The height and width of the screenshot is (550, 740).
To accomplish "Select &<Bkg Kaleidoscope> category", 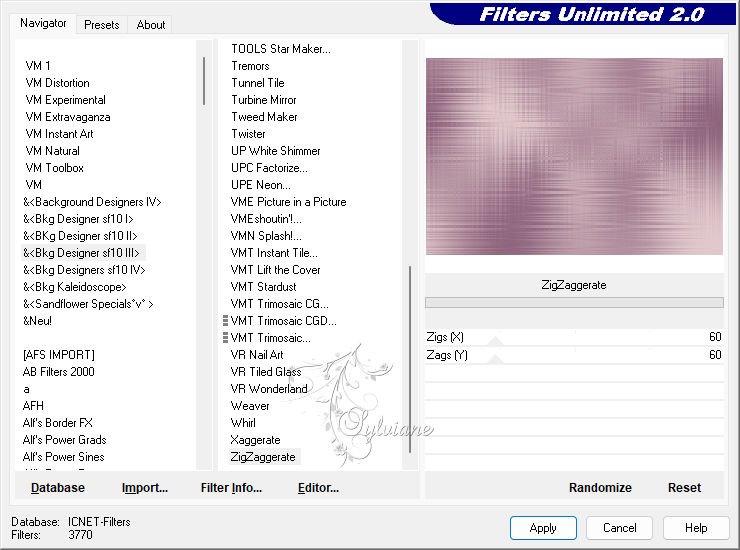I will pyautogui.click(x=75, y=287).
